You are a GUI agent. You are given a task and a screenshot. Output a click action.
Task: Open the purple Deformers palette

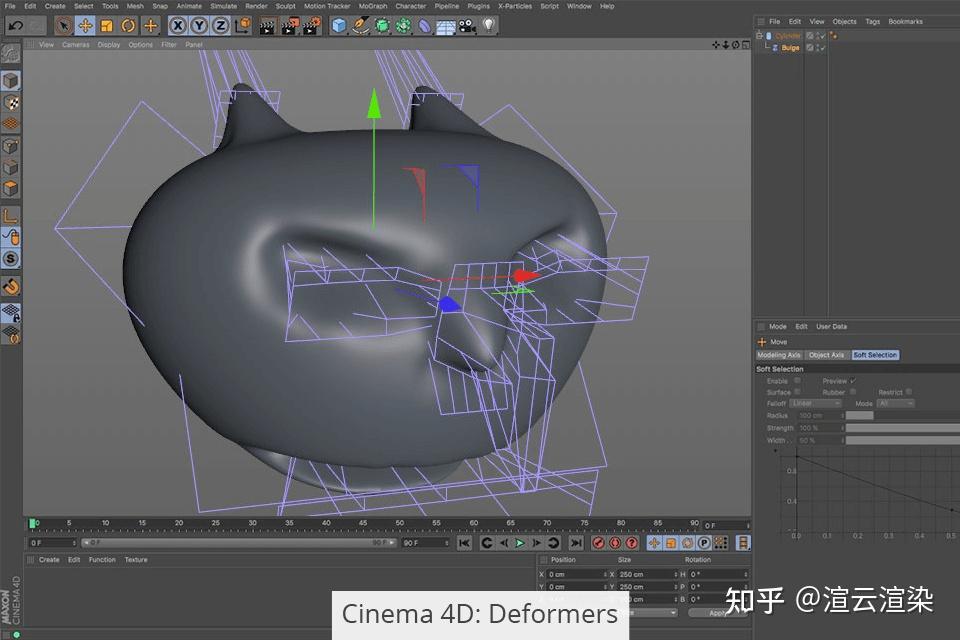click(425, 26)
